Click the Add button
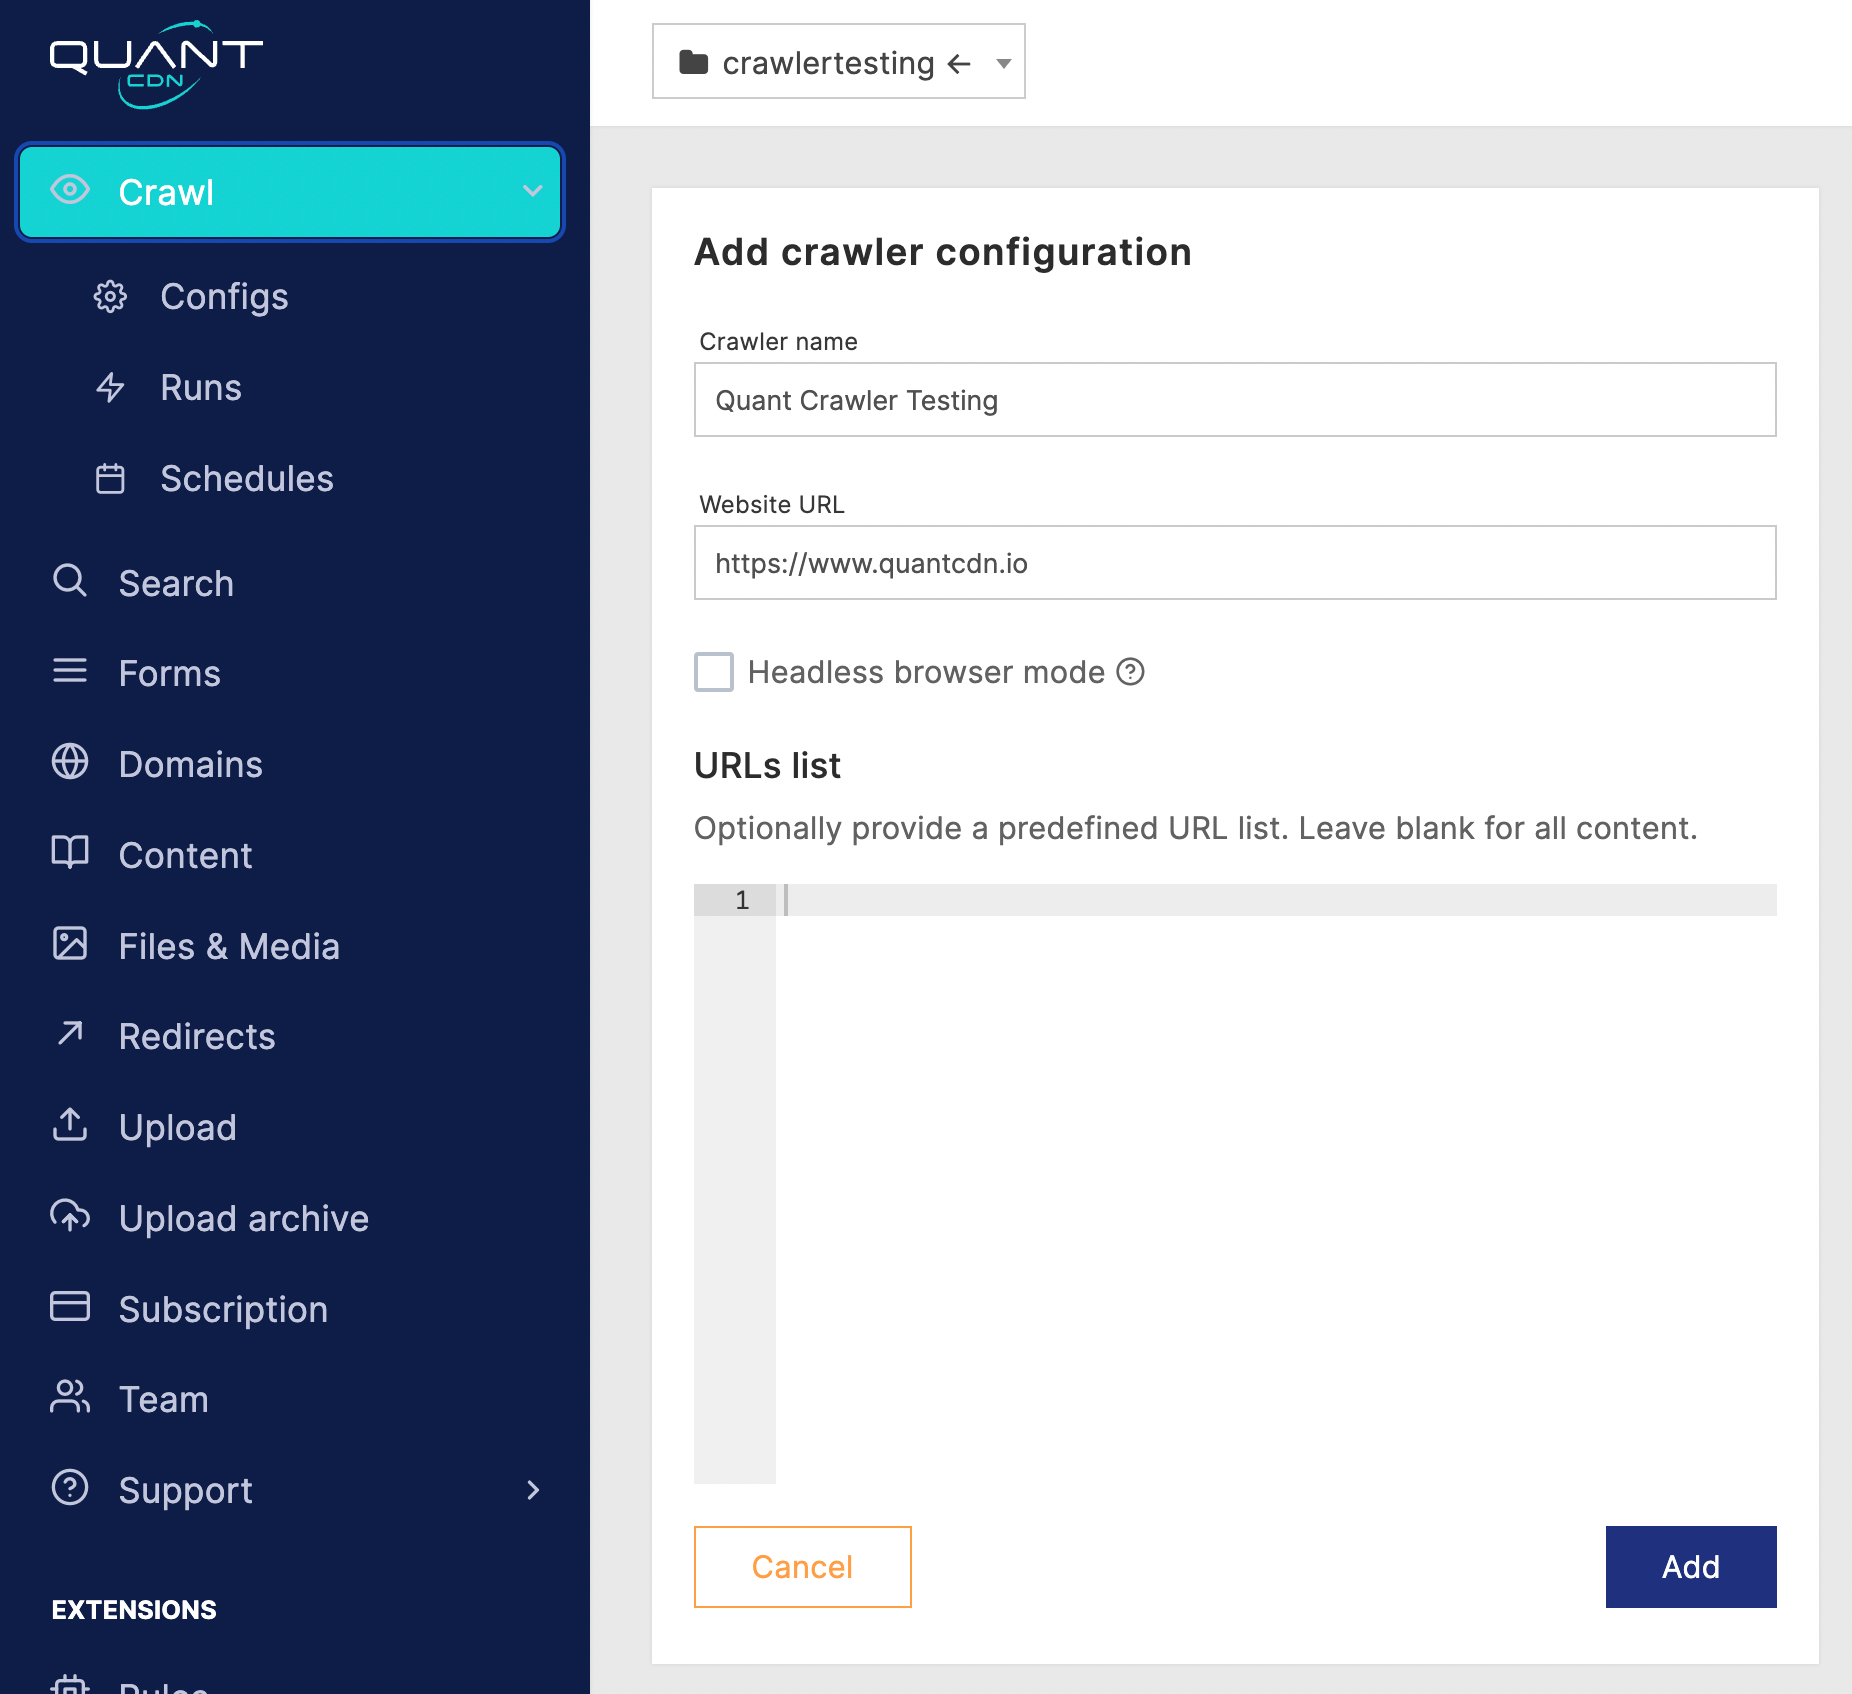 click(1690, 1567)
